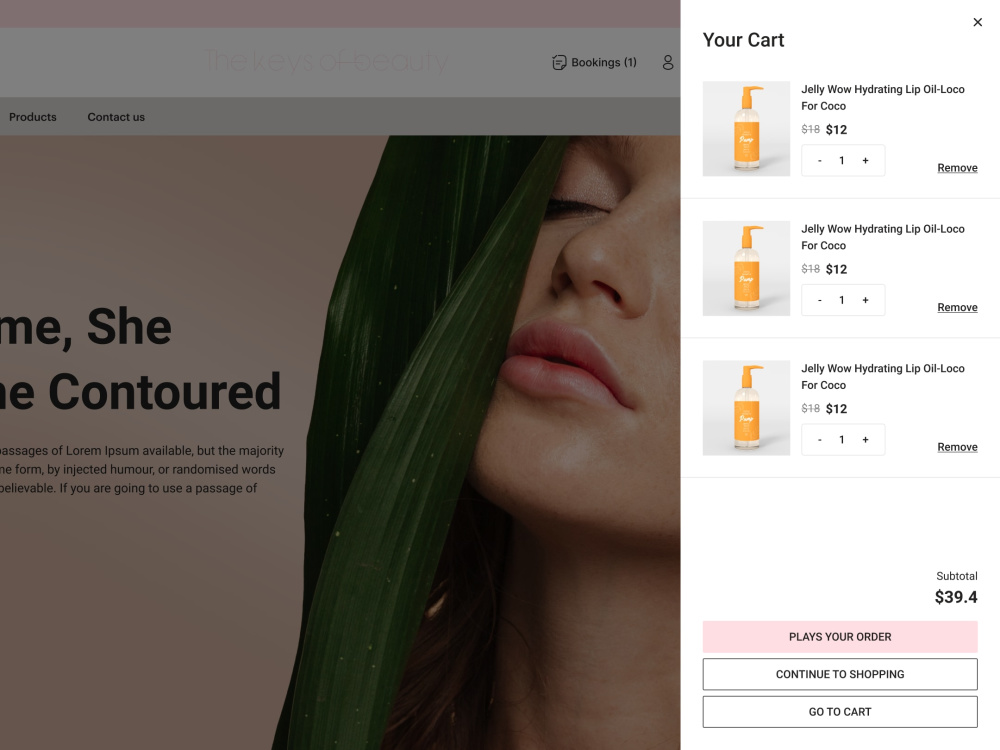Screen dimensions: 1000x750
Task: Click the first item's quantity field
Action: (x=842, y=161)
